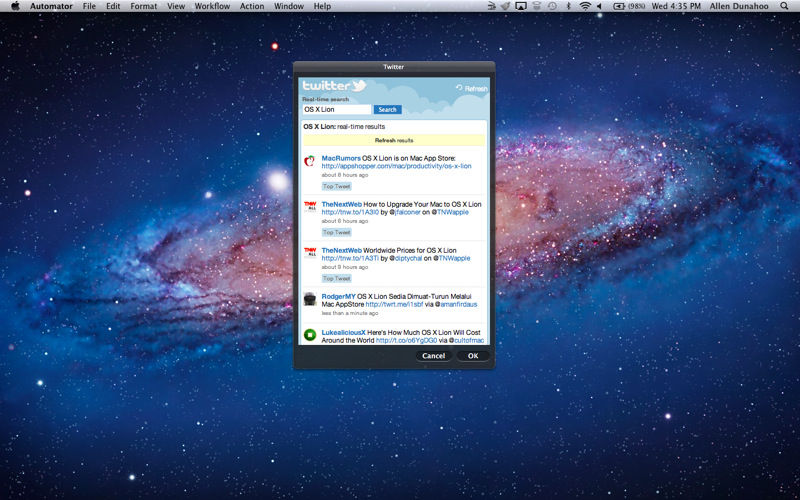Click the RodgerMY profile avatar

click(310, 299)
